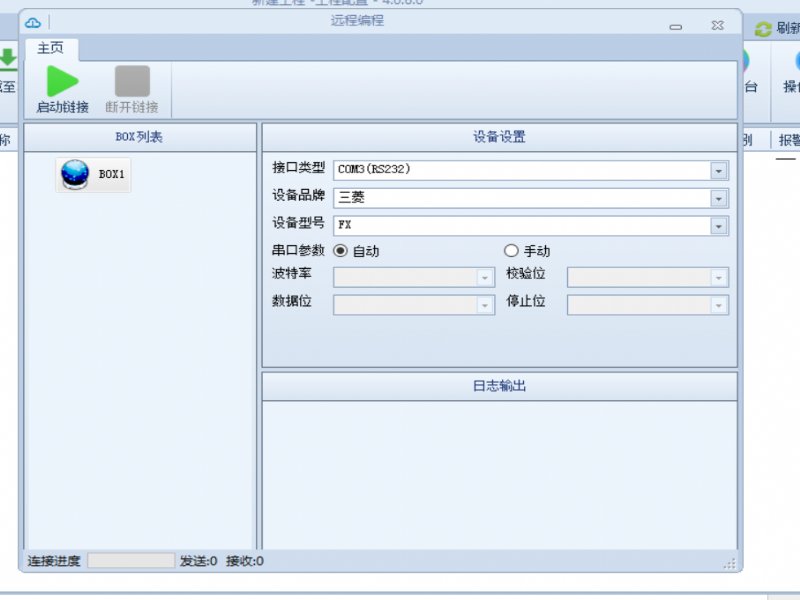Open the 停止位 combo box
800x600 pixels.
(x=718, y=305)
